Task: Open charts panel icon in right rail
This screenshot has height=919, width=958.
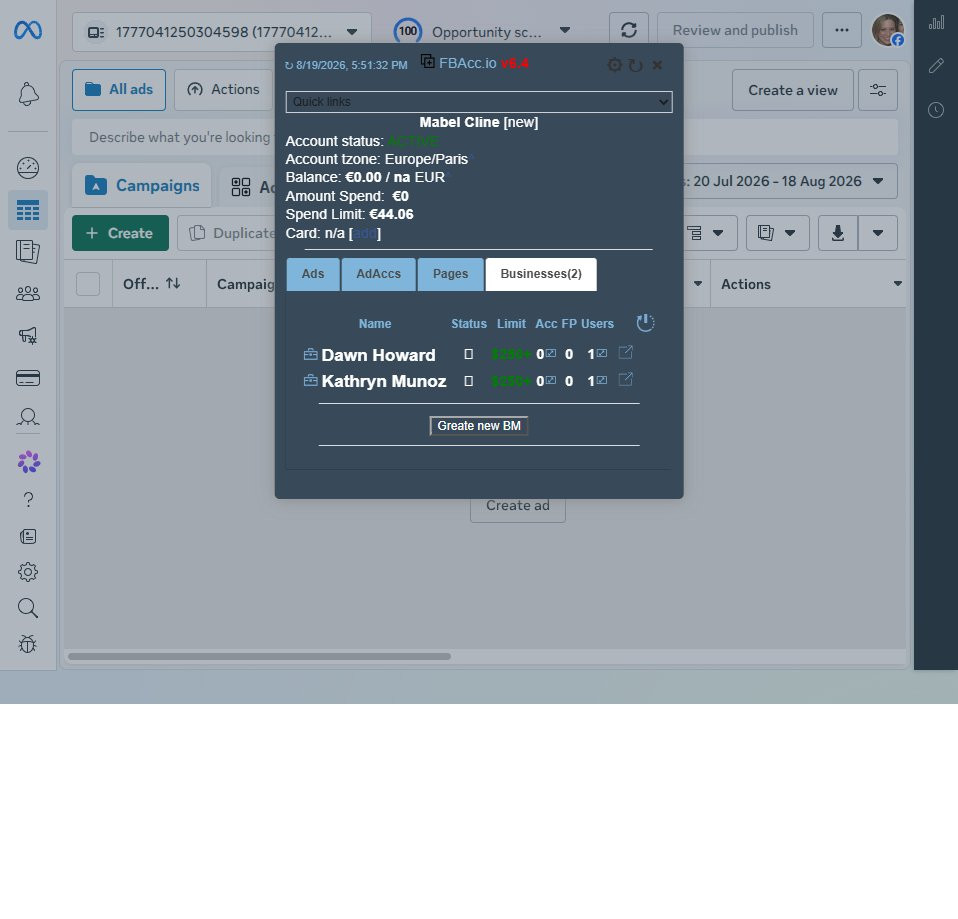Action: tap(936, 23)
